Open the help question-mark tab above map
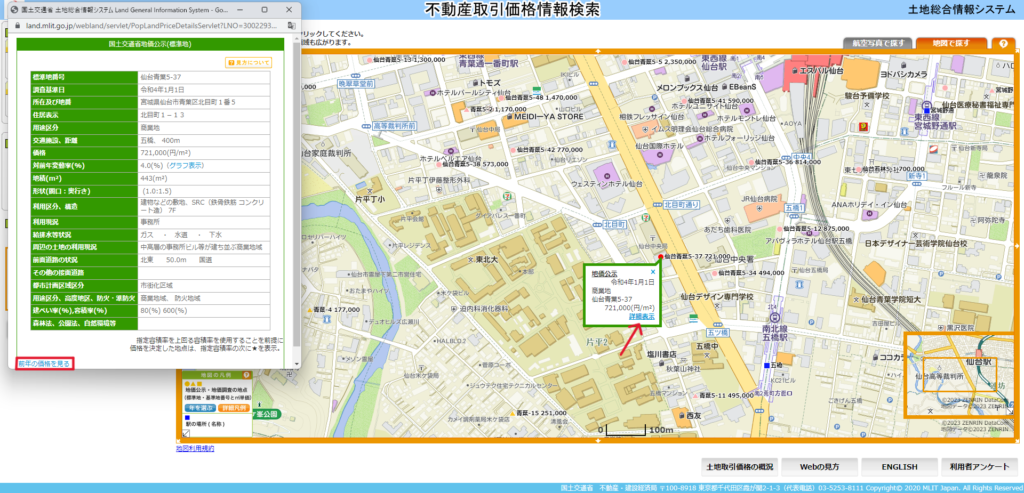The height and width of the screenshot is (493, 1024). point(1003,43)
